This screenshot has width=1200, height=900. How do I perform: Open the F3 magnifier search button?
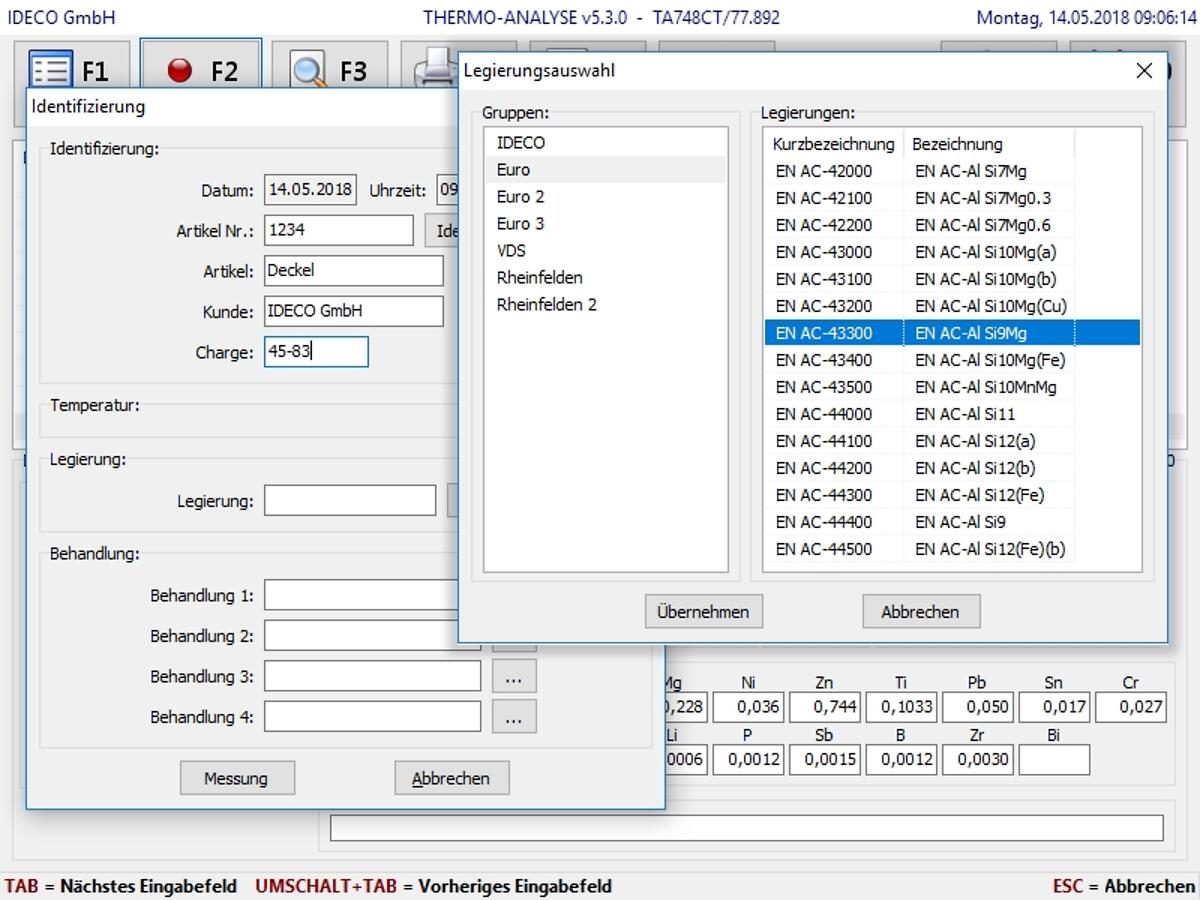[x=329, y=68]
